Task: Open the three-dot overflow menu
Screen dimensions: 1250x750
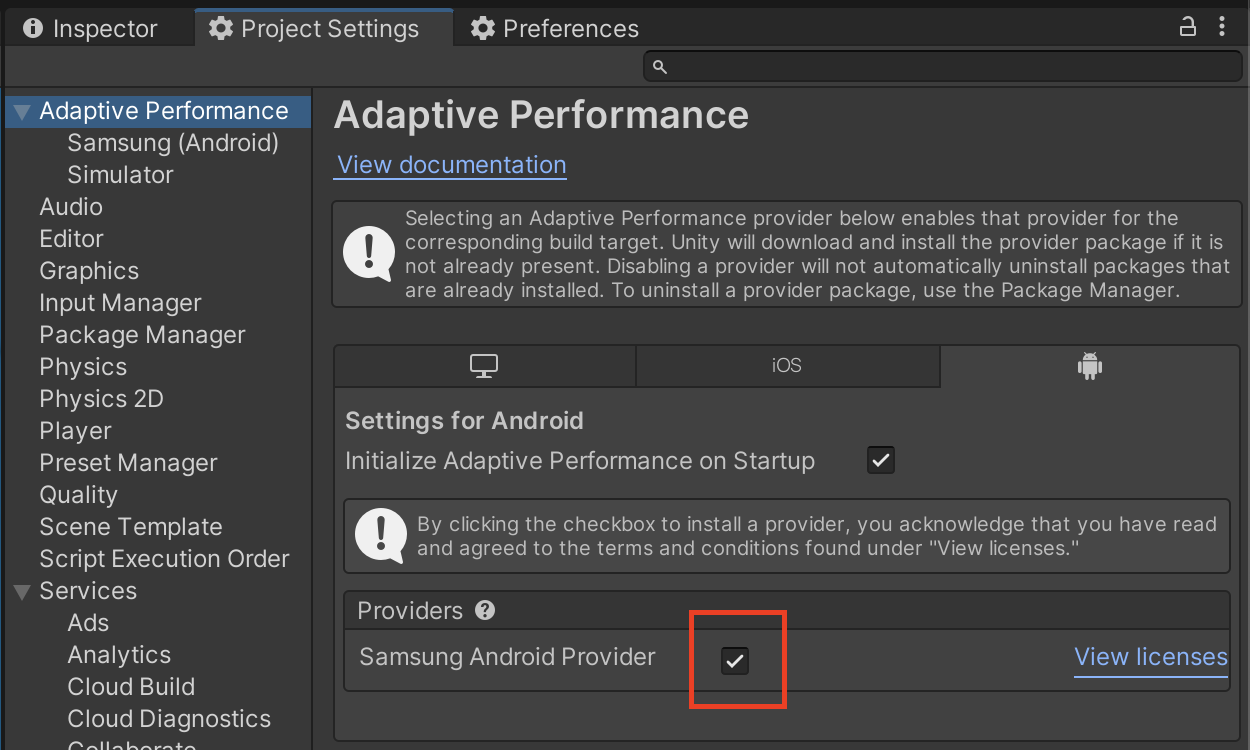Action: [1222, 27]
